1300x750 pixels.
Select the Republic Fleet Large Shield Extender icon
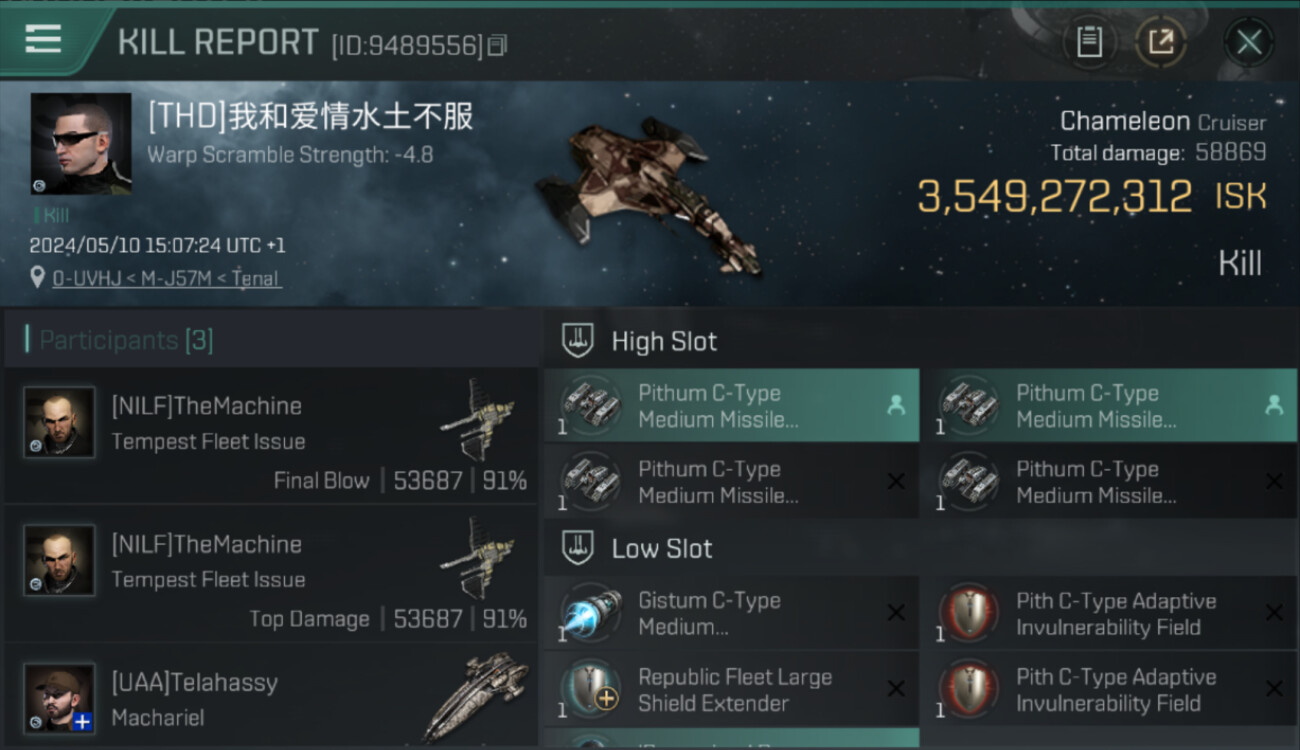click(590, 689)
